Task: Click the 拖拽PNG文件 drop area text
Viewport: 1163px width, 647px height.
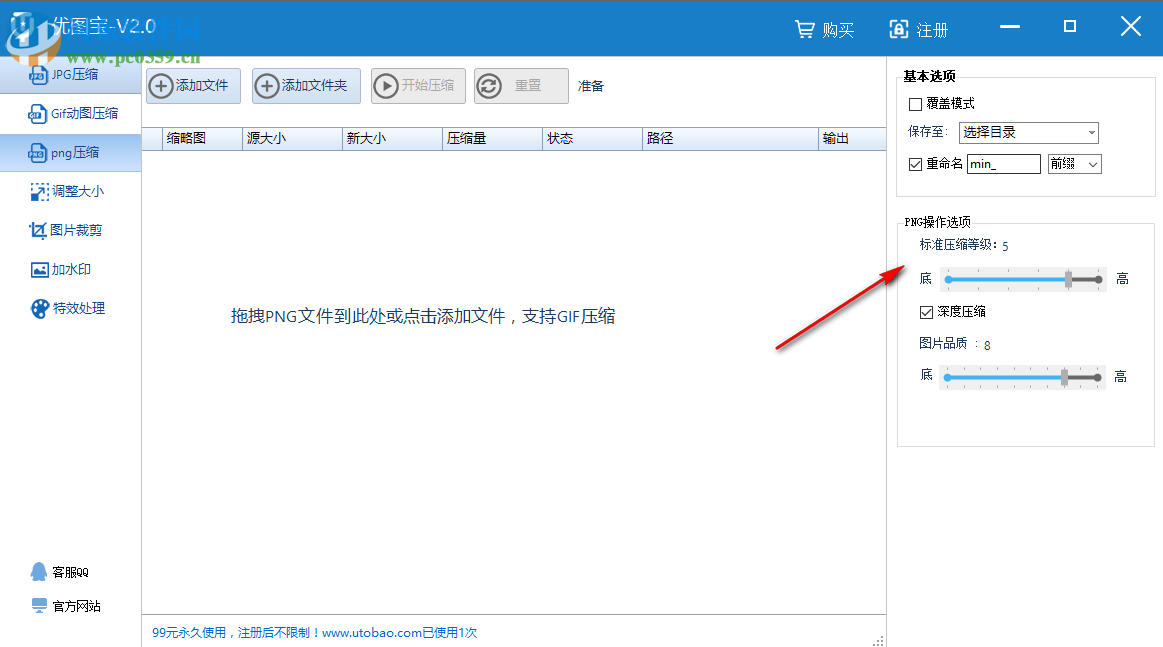Action: point(423,316)
